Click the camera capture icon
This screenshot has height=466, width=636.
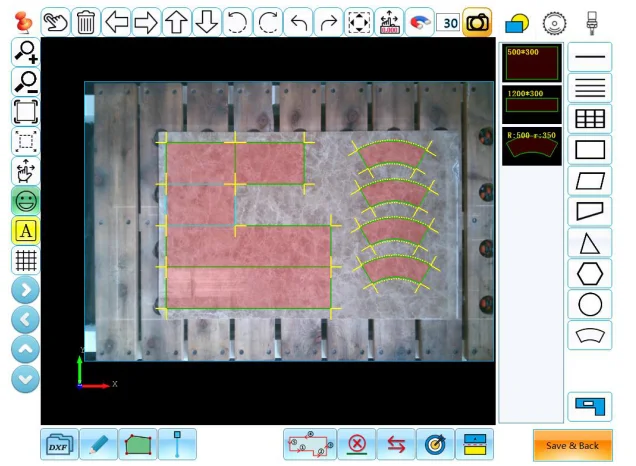tap(477, 21)
